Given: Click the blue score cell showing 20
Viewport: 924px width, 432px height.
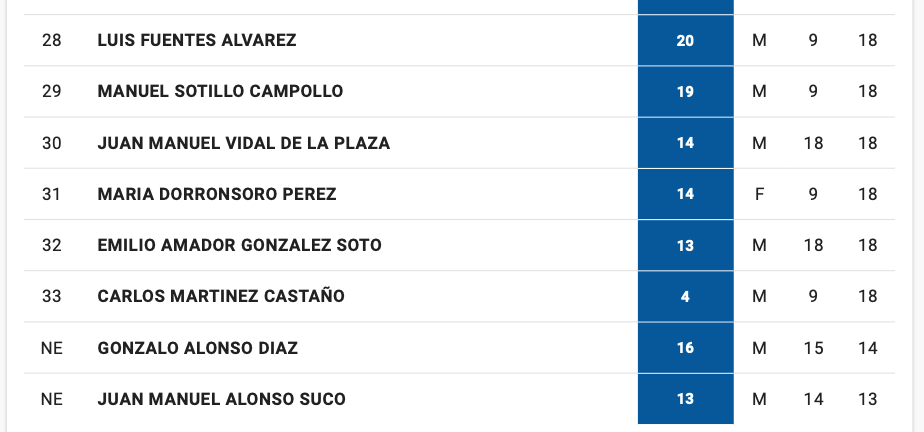Looking at the screenshot, I should (685, 41).
